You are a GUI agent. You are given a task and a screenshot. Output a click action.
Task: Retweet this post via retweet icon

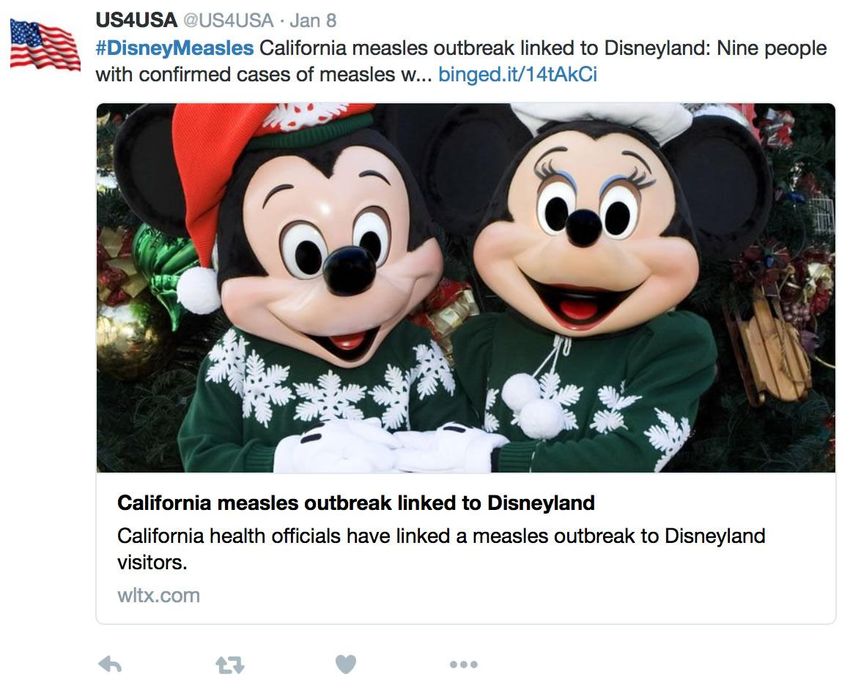[230, 665]
